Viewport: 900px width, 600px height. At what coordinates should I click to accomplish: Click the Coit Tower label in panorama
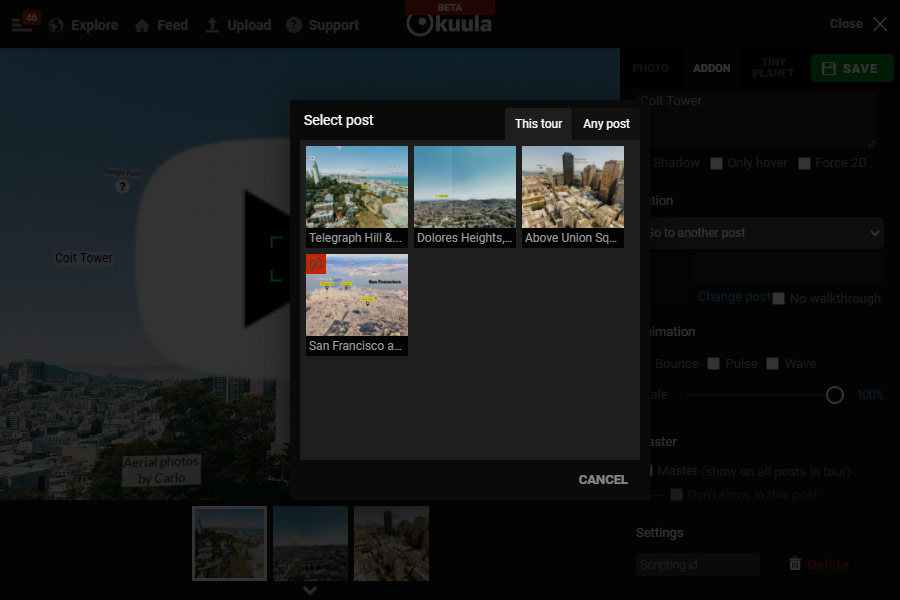[x=84, y=258]
